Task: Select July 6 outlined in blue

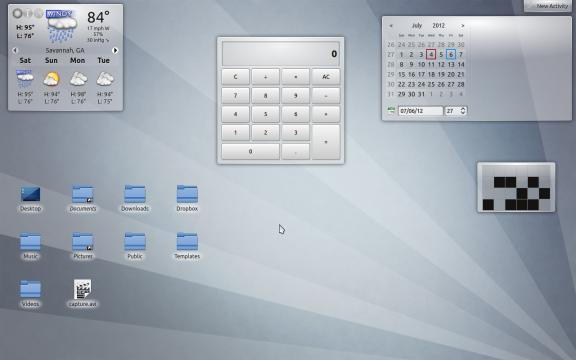Action: (451, 55)
